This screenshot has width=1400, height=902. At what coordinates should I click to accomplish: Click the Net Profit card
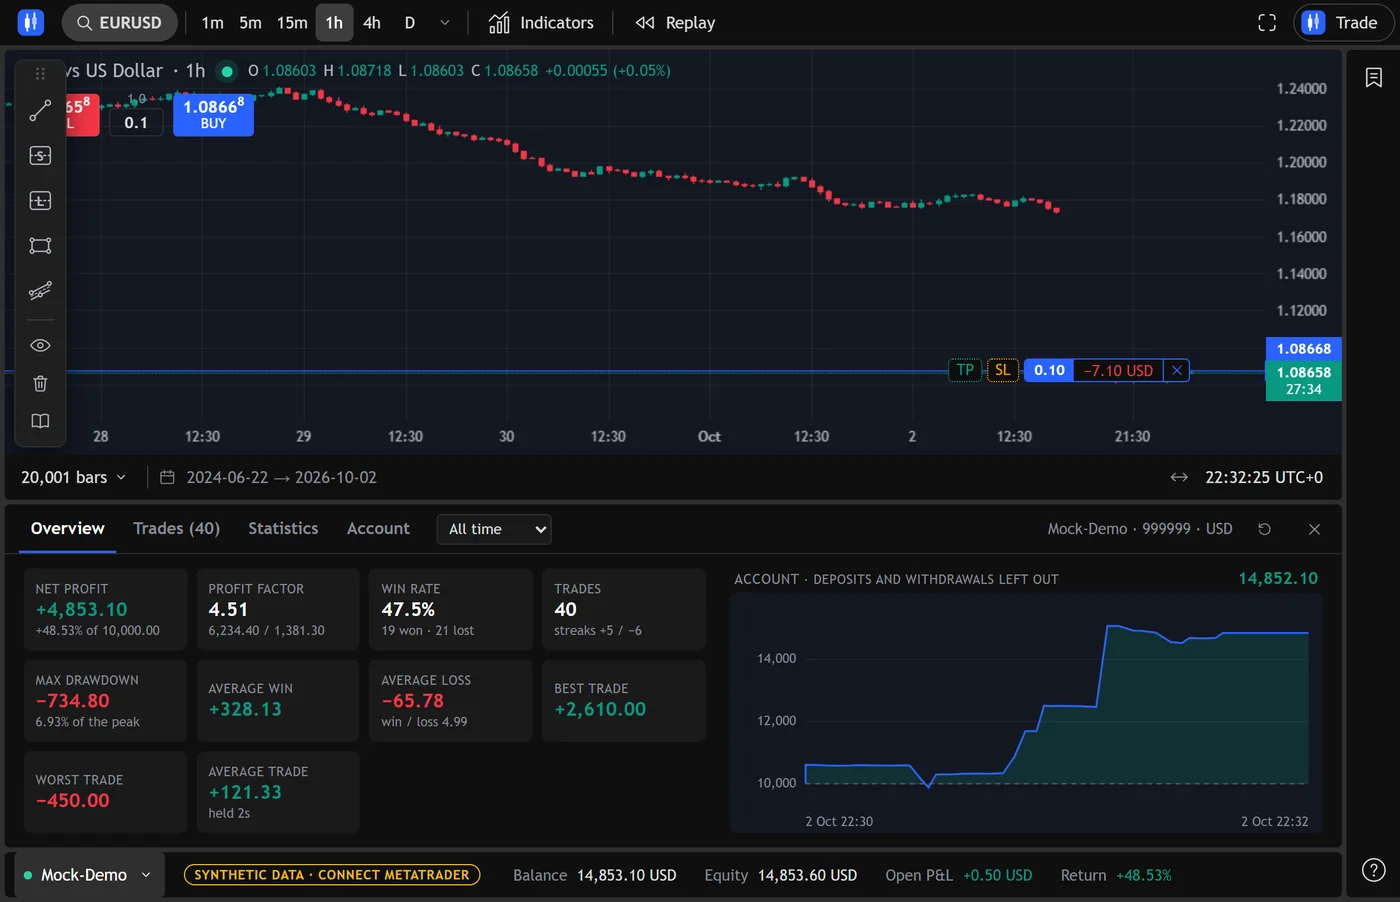(105, 610)
